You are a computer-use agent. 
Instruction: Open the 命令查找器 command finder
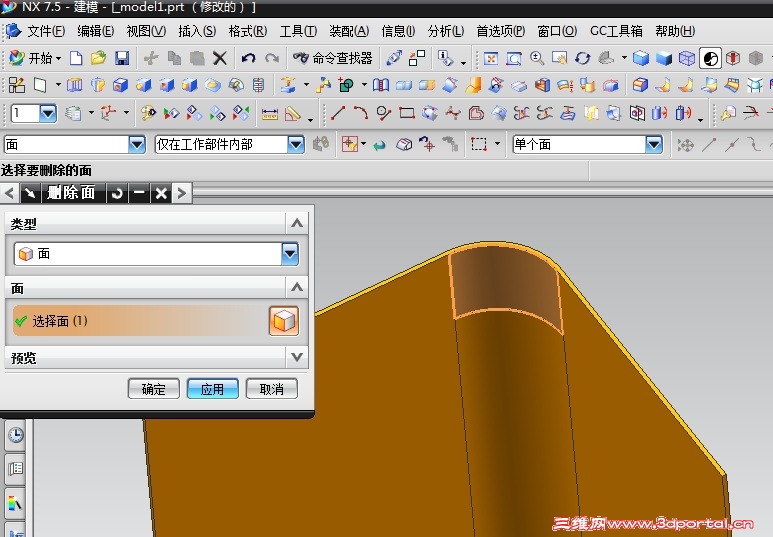pos(333,58)
